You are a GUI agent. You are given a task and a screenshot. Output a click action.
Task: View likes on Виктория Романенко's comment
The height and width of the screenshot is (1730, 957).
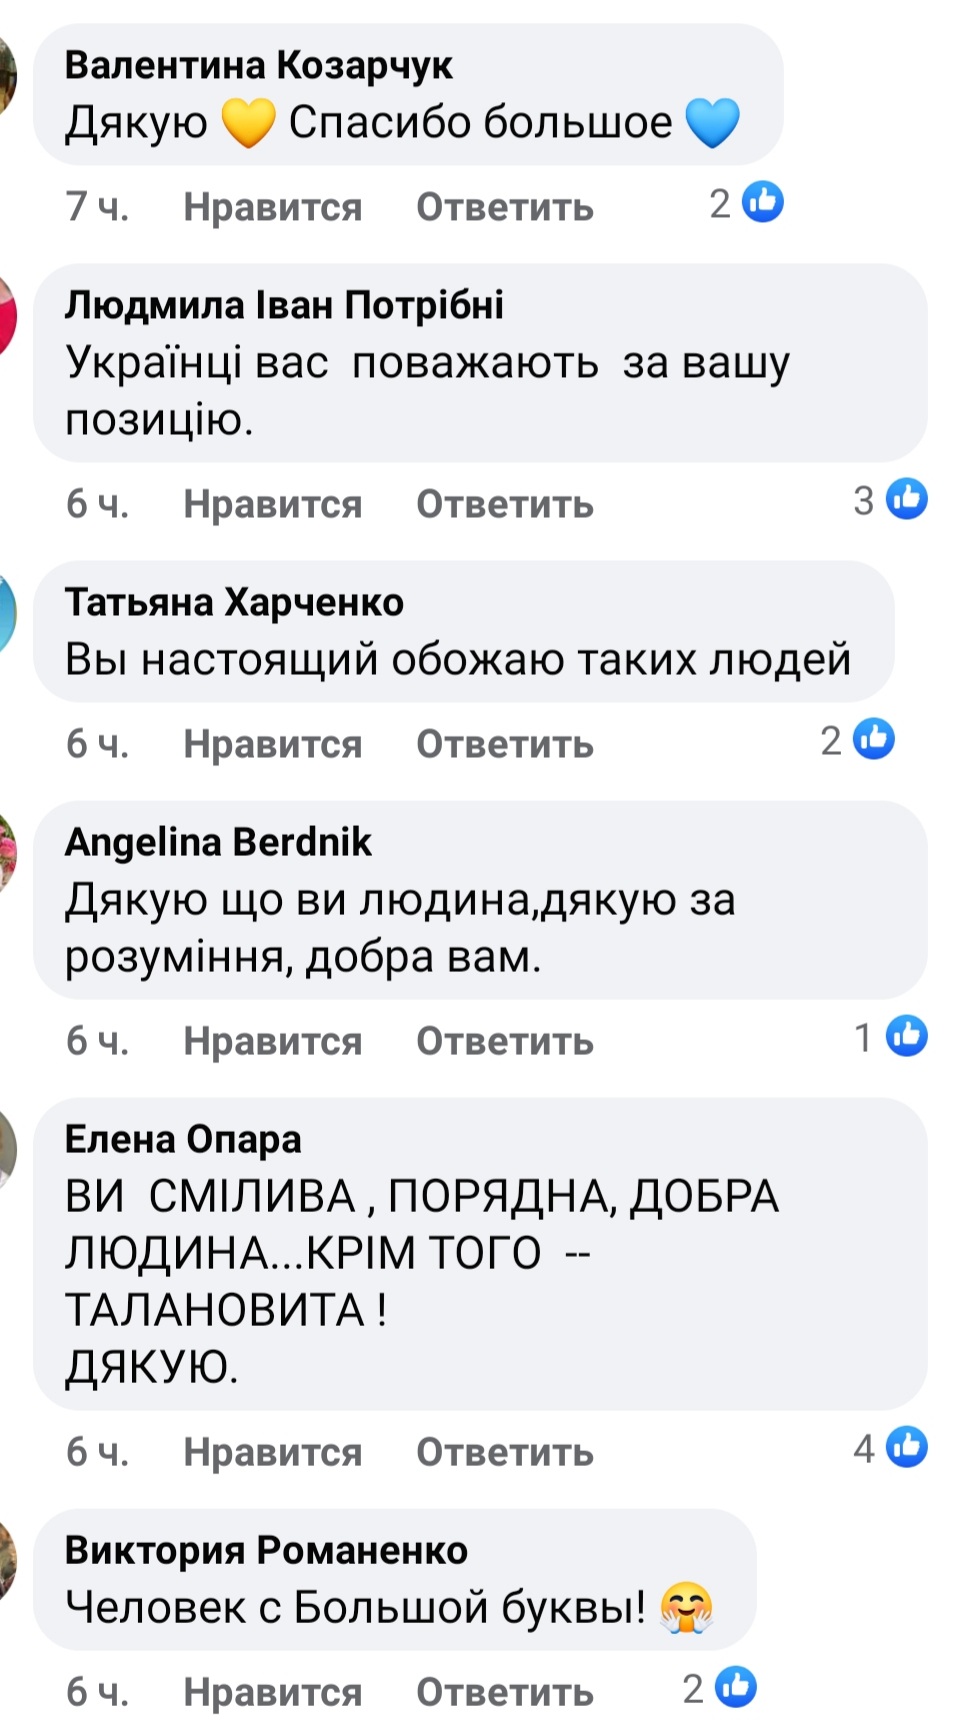click(719, 1688)
